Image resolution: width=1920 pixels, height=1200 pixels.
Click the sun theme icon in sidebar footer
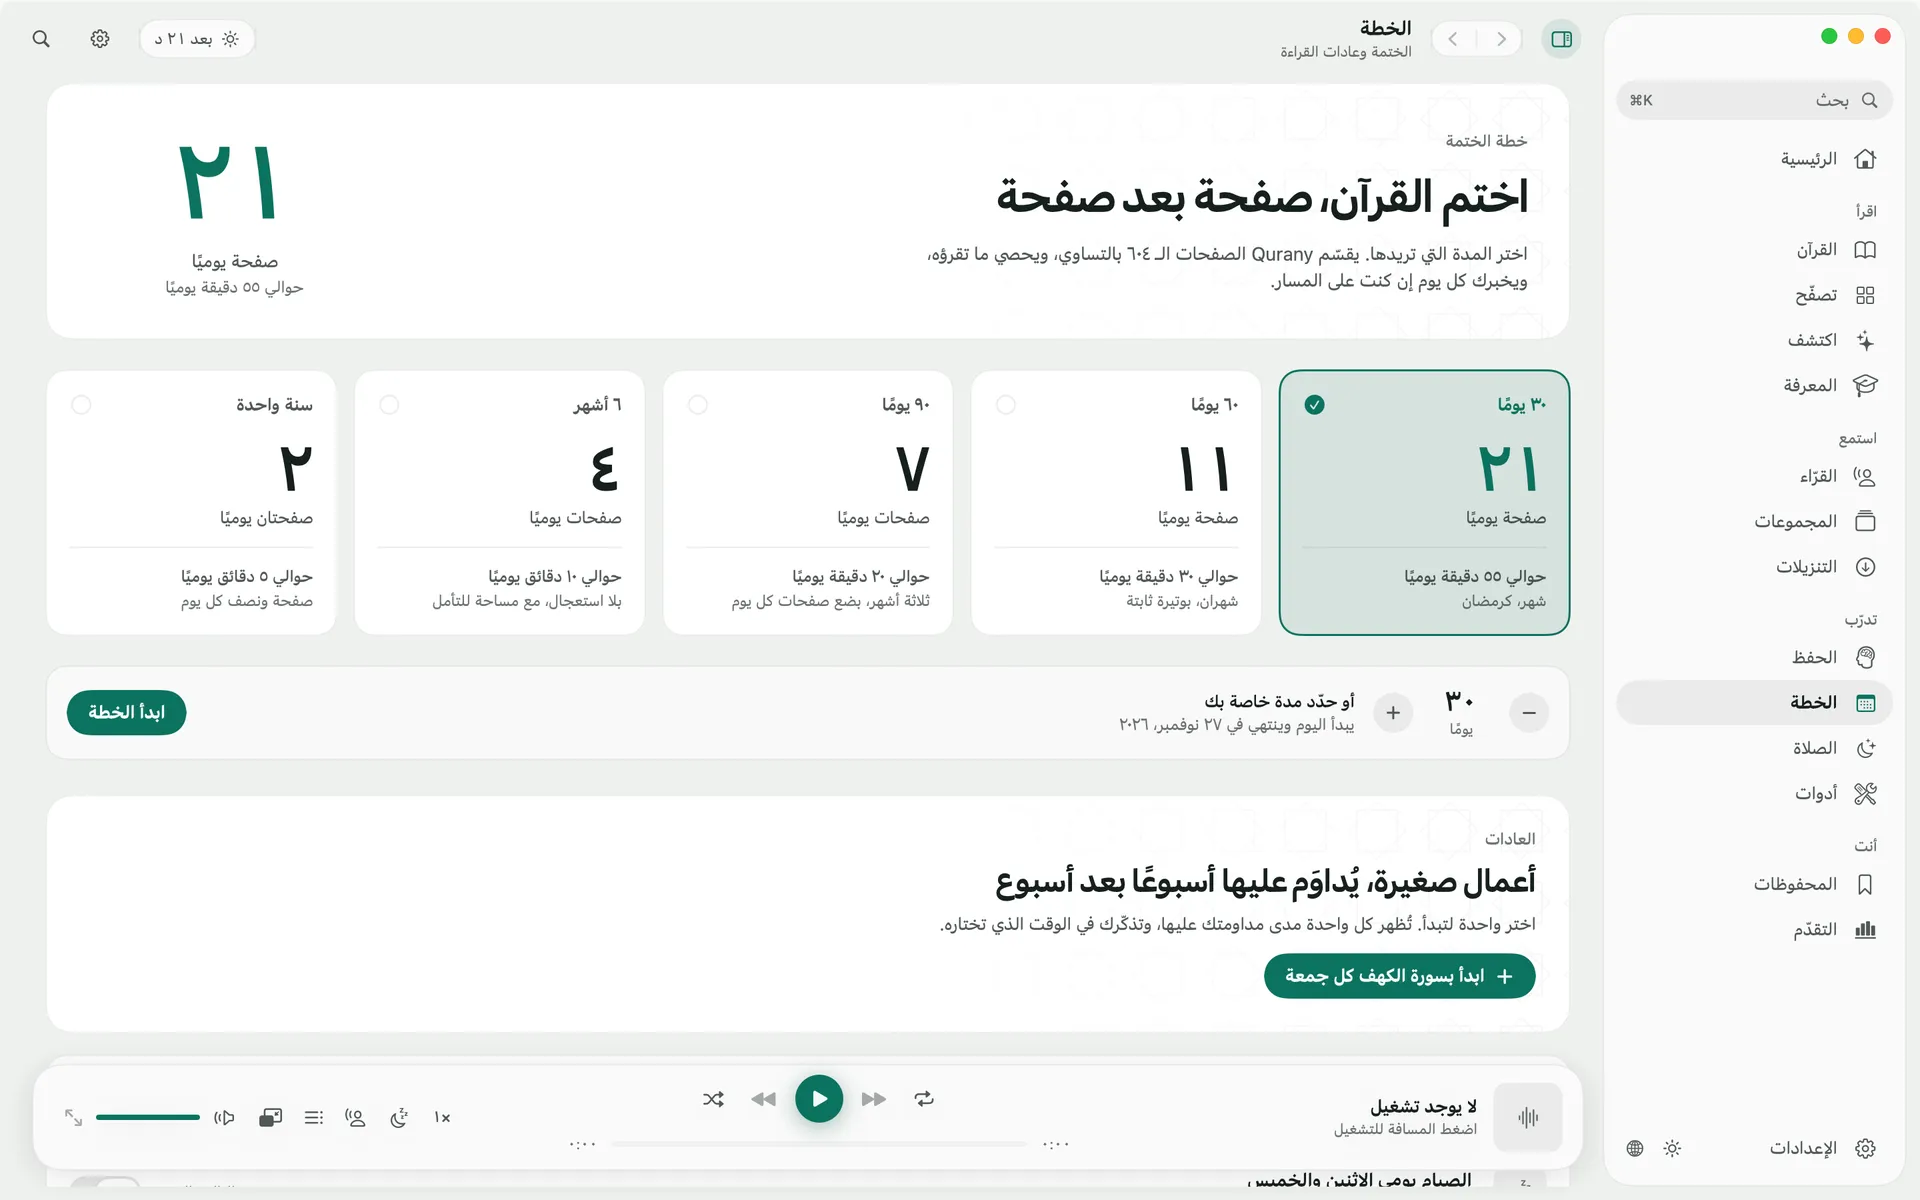click(1672, 1148)
